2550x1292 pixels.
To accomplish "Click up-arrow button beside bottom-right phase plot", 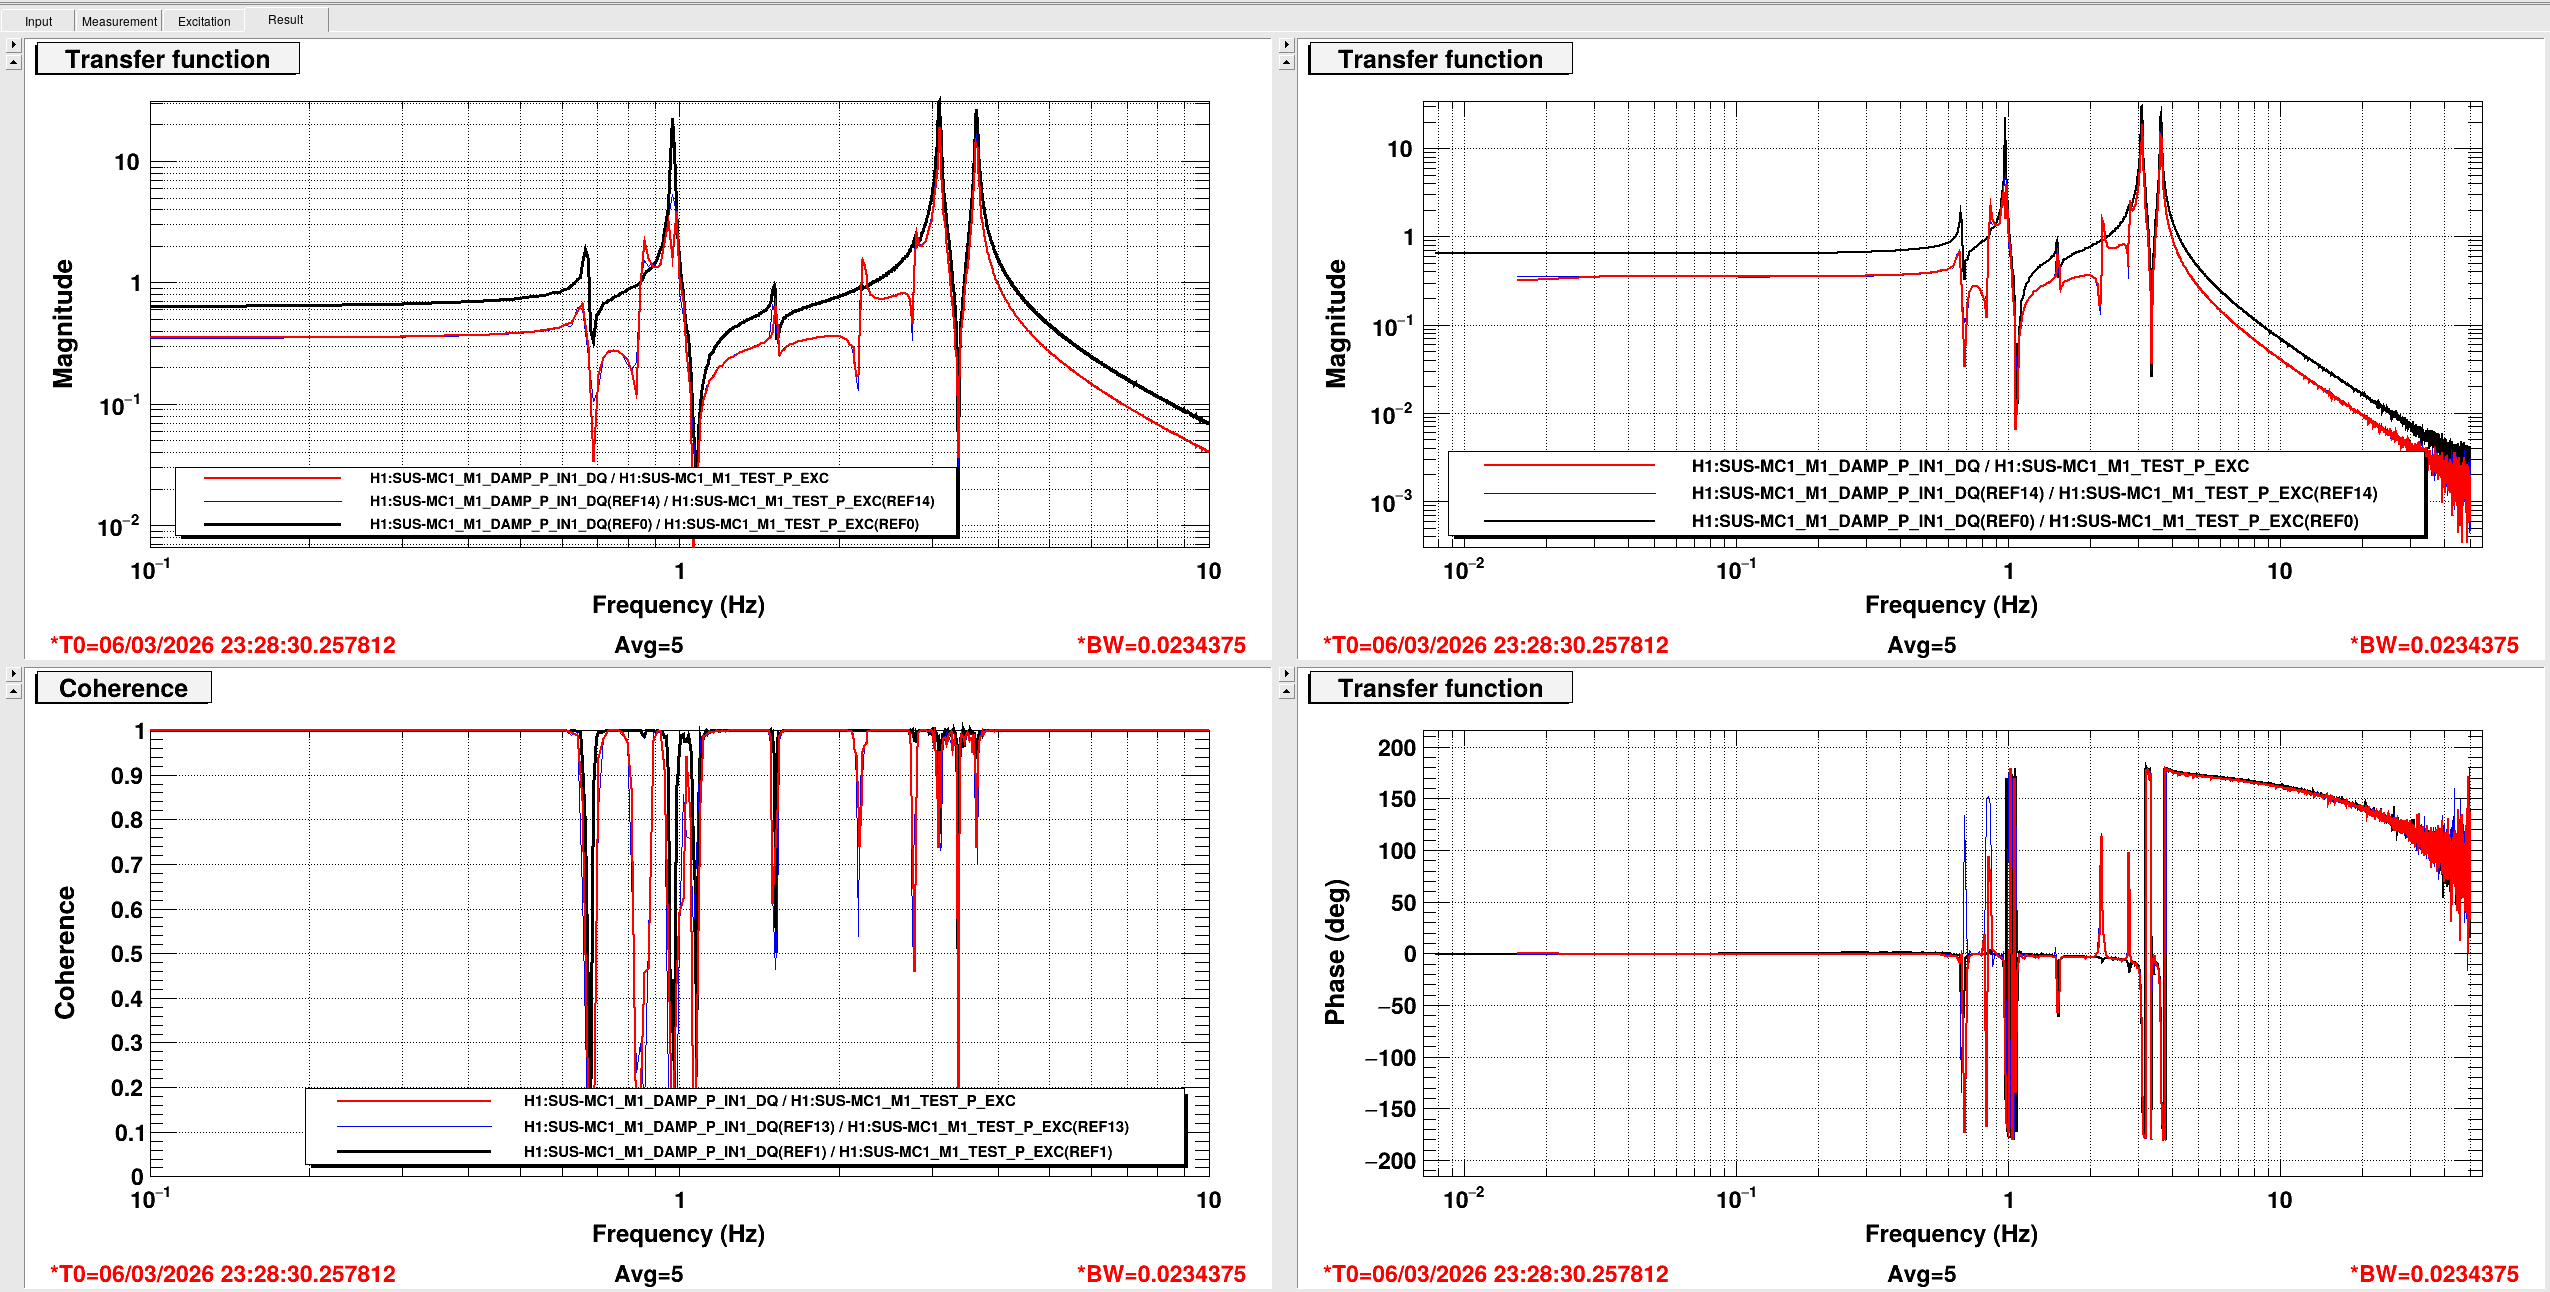I will pyautogui.click(x=1286, y=691).
